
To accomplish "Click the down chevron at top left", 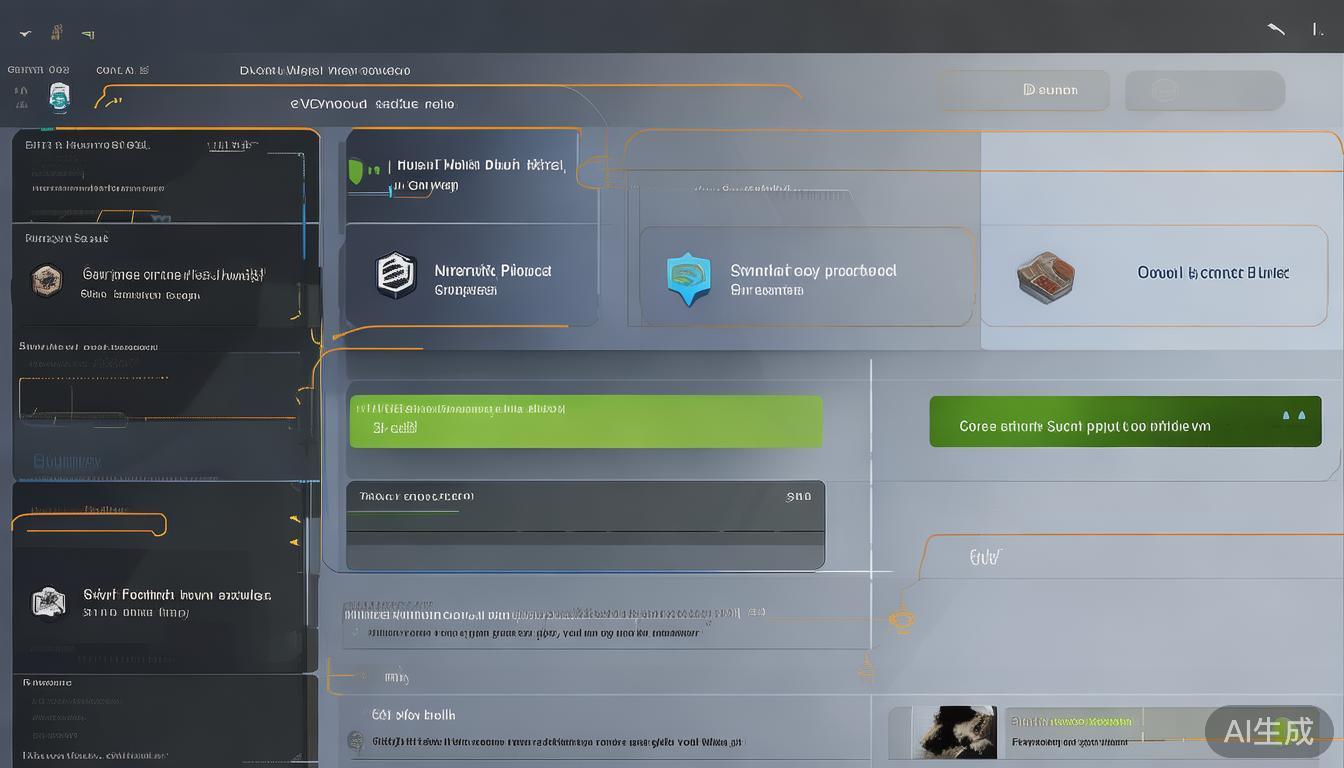I will tap(25, 34).
